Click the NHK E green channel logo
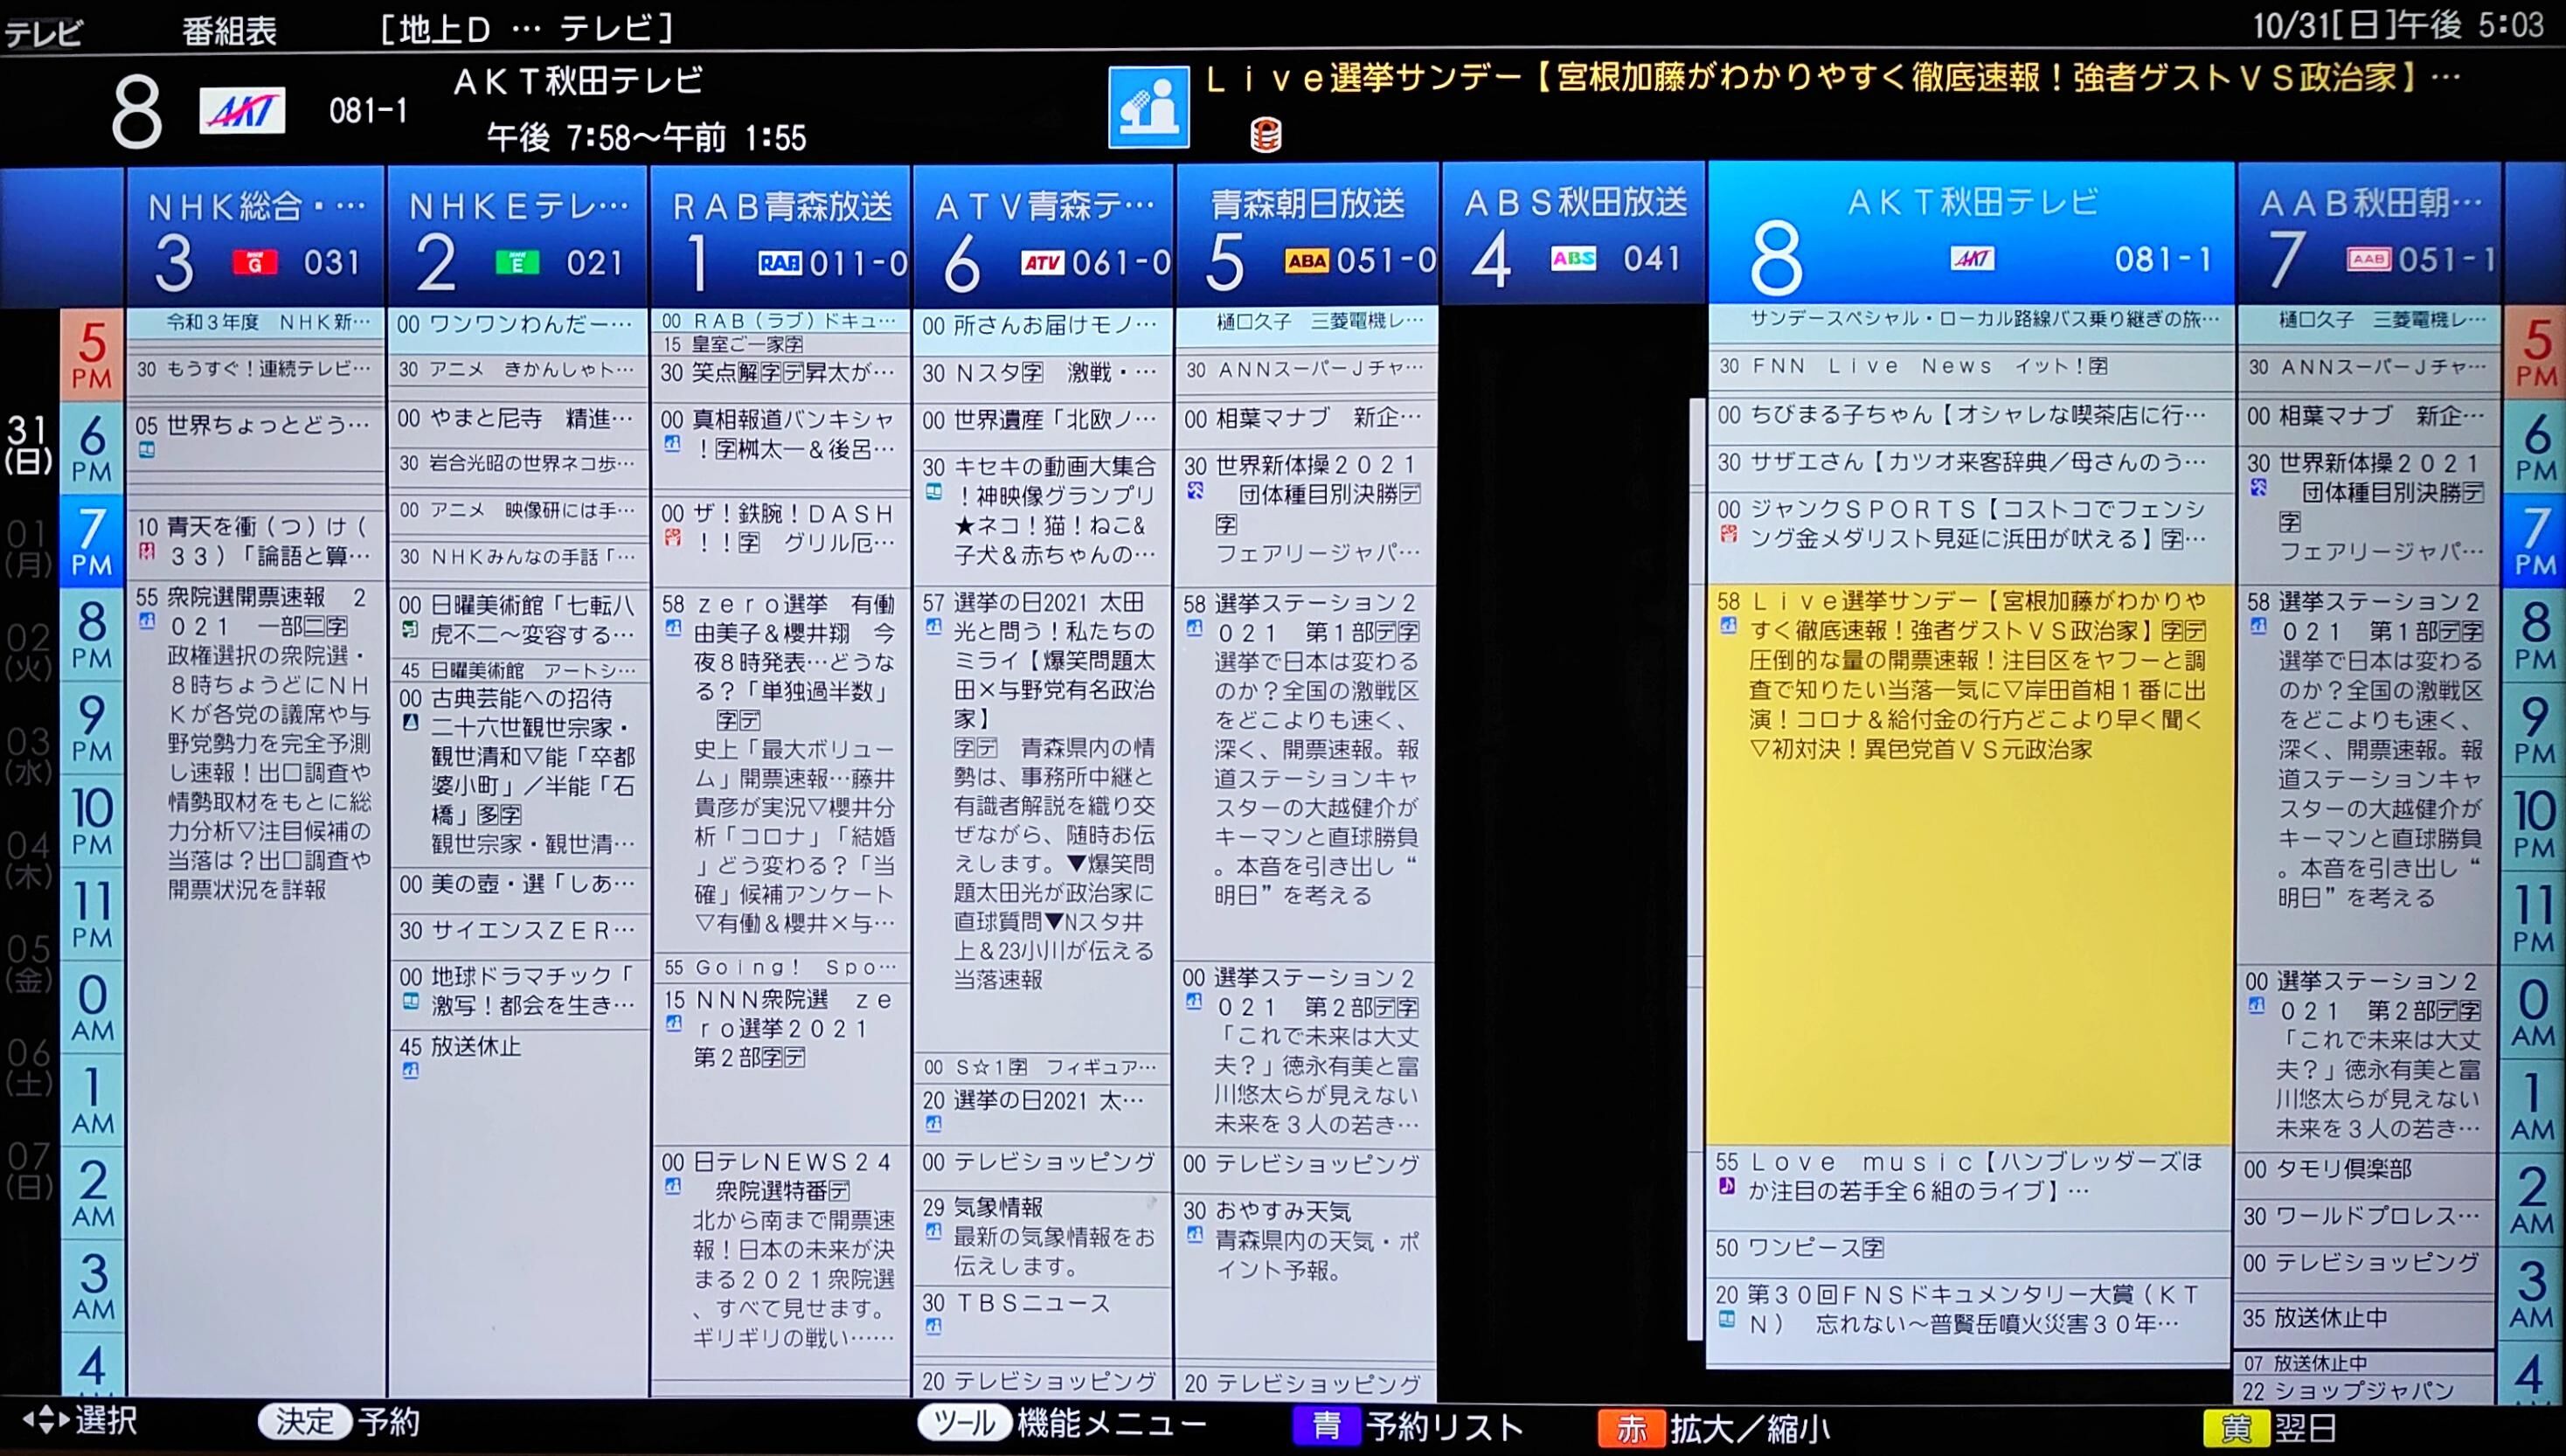The image size is (2566, 1456). coord(517,263)
